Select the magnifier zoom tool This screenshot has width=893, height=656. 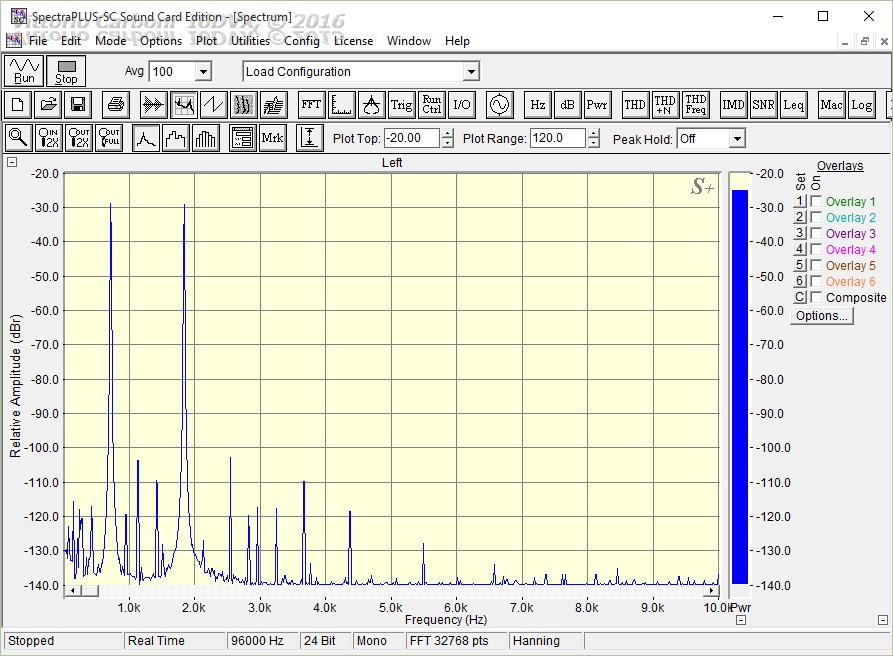[x=18, y=138]
